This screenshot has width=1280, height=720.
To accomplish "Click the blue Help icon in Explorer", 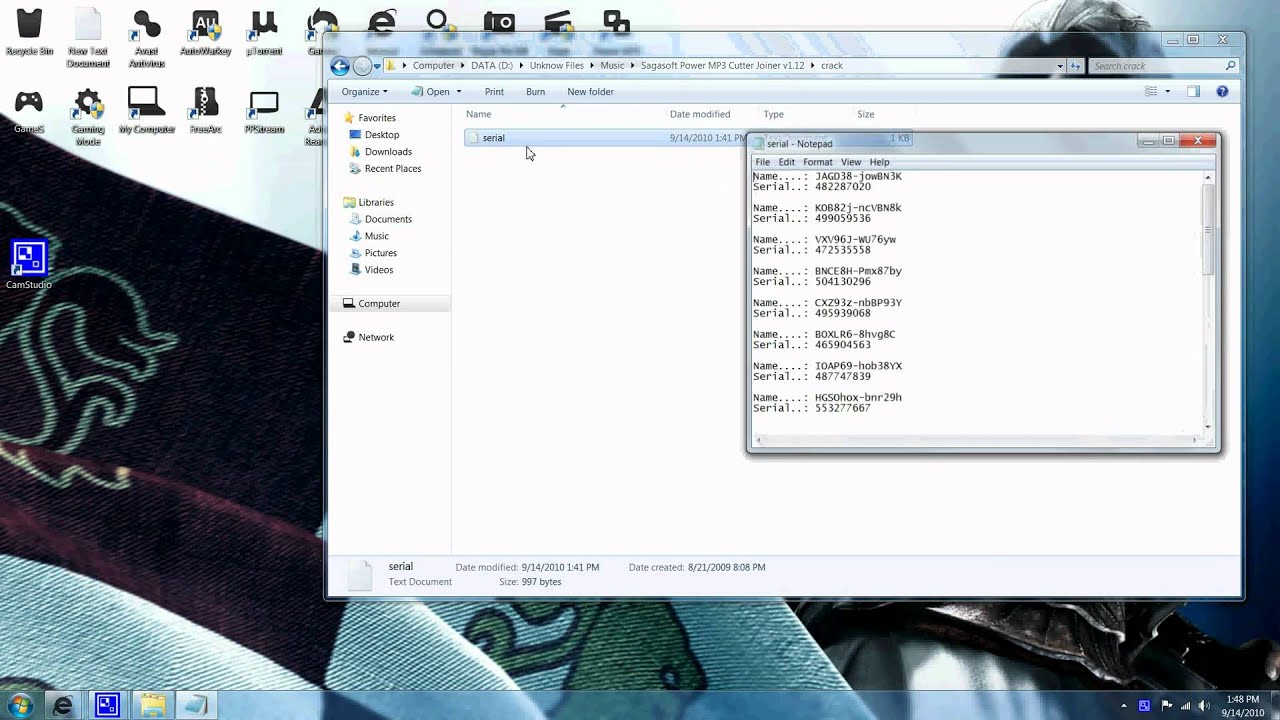I will tap(1222, 92).
